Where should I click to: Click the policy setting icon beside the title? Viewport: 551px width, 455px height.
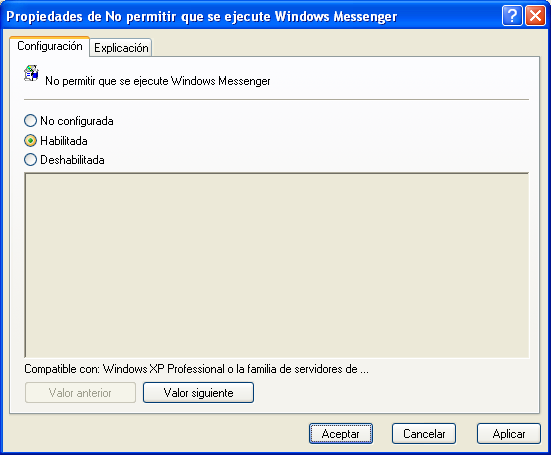coord(31,73)
